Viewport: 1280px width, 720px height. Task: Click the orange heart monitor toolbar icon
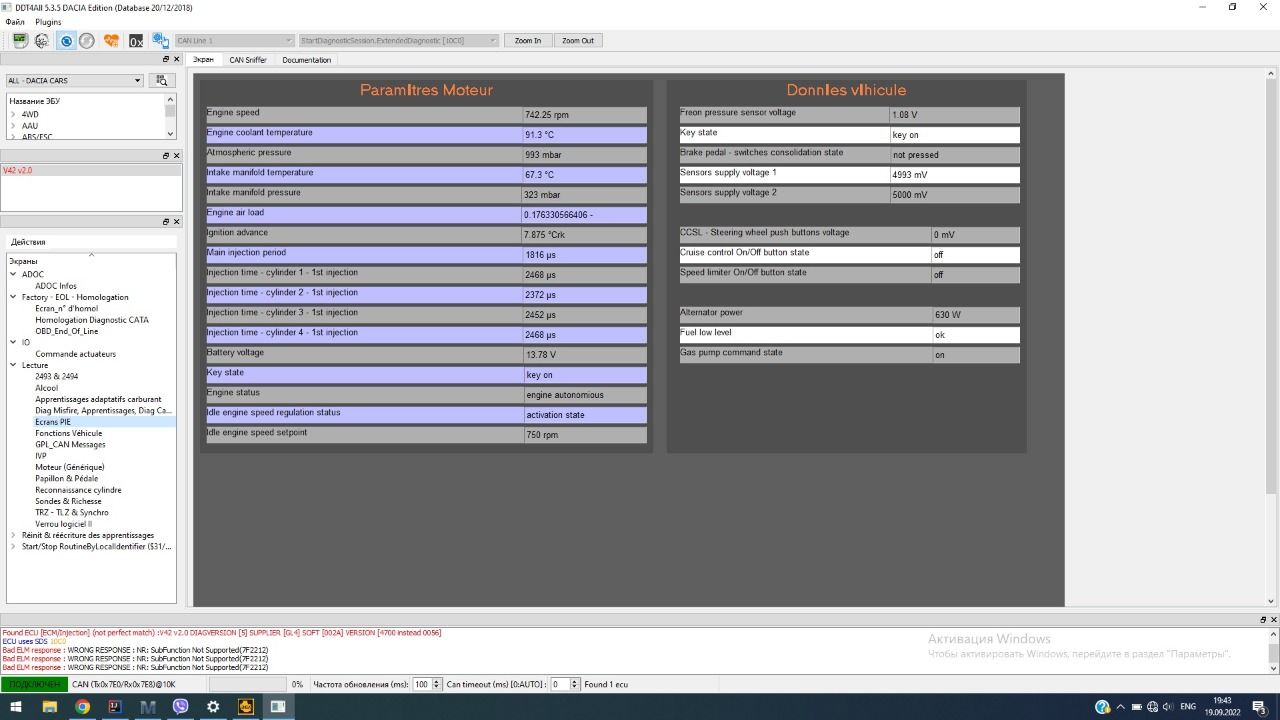pyautogui.click(x=111, y=41)
